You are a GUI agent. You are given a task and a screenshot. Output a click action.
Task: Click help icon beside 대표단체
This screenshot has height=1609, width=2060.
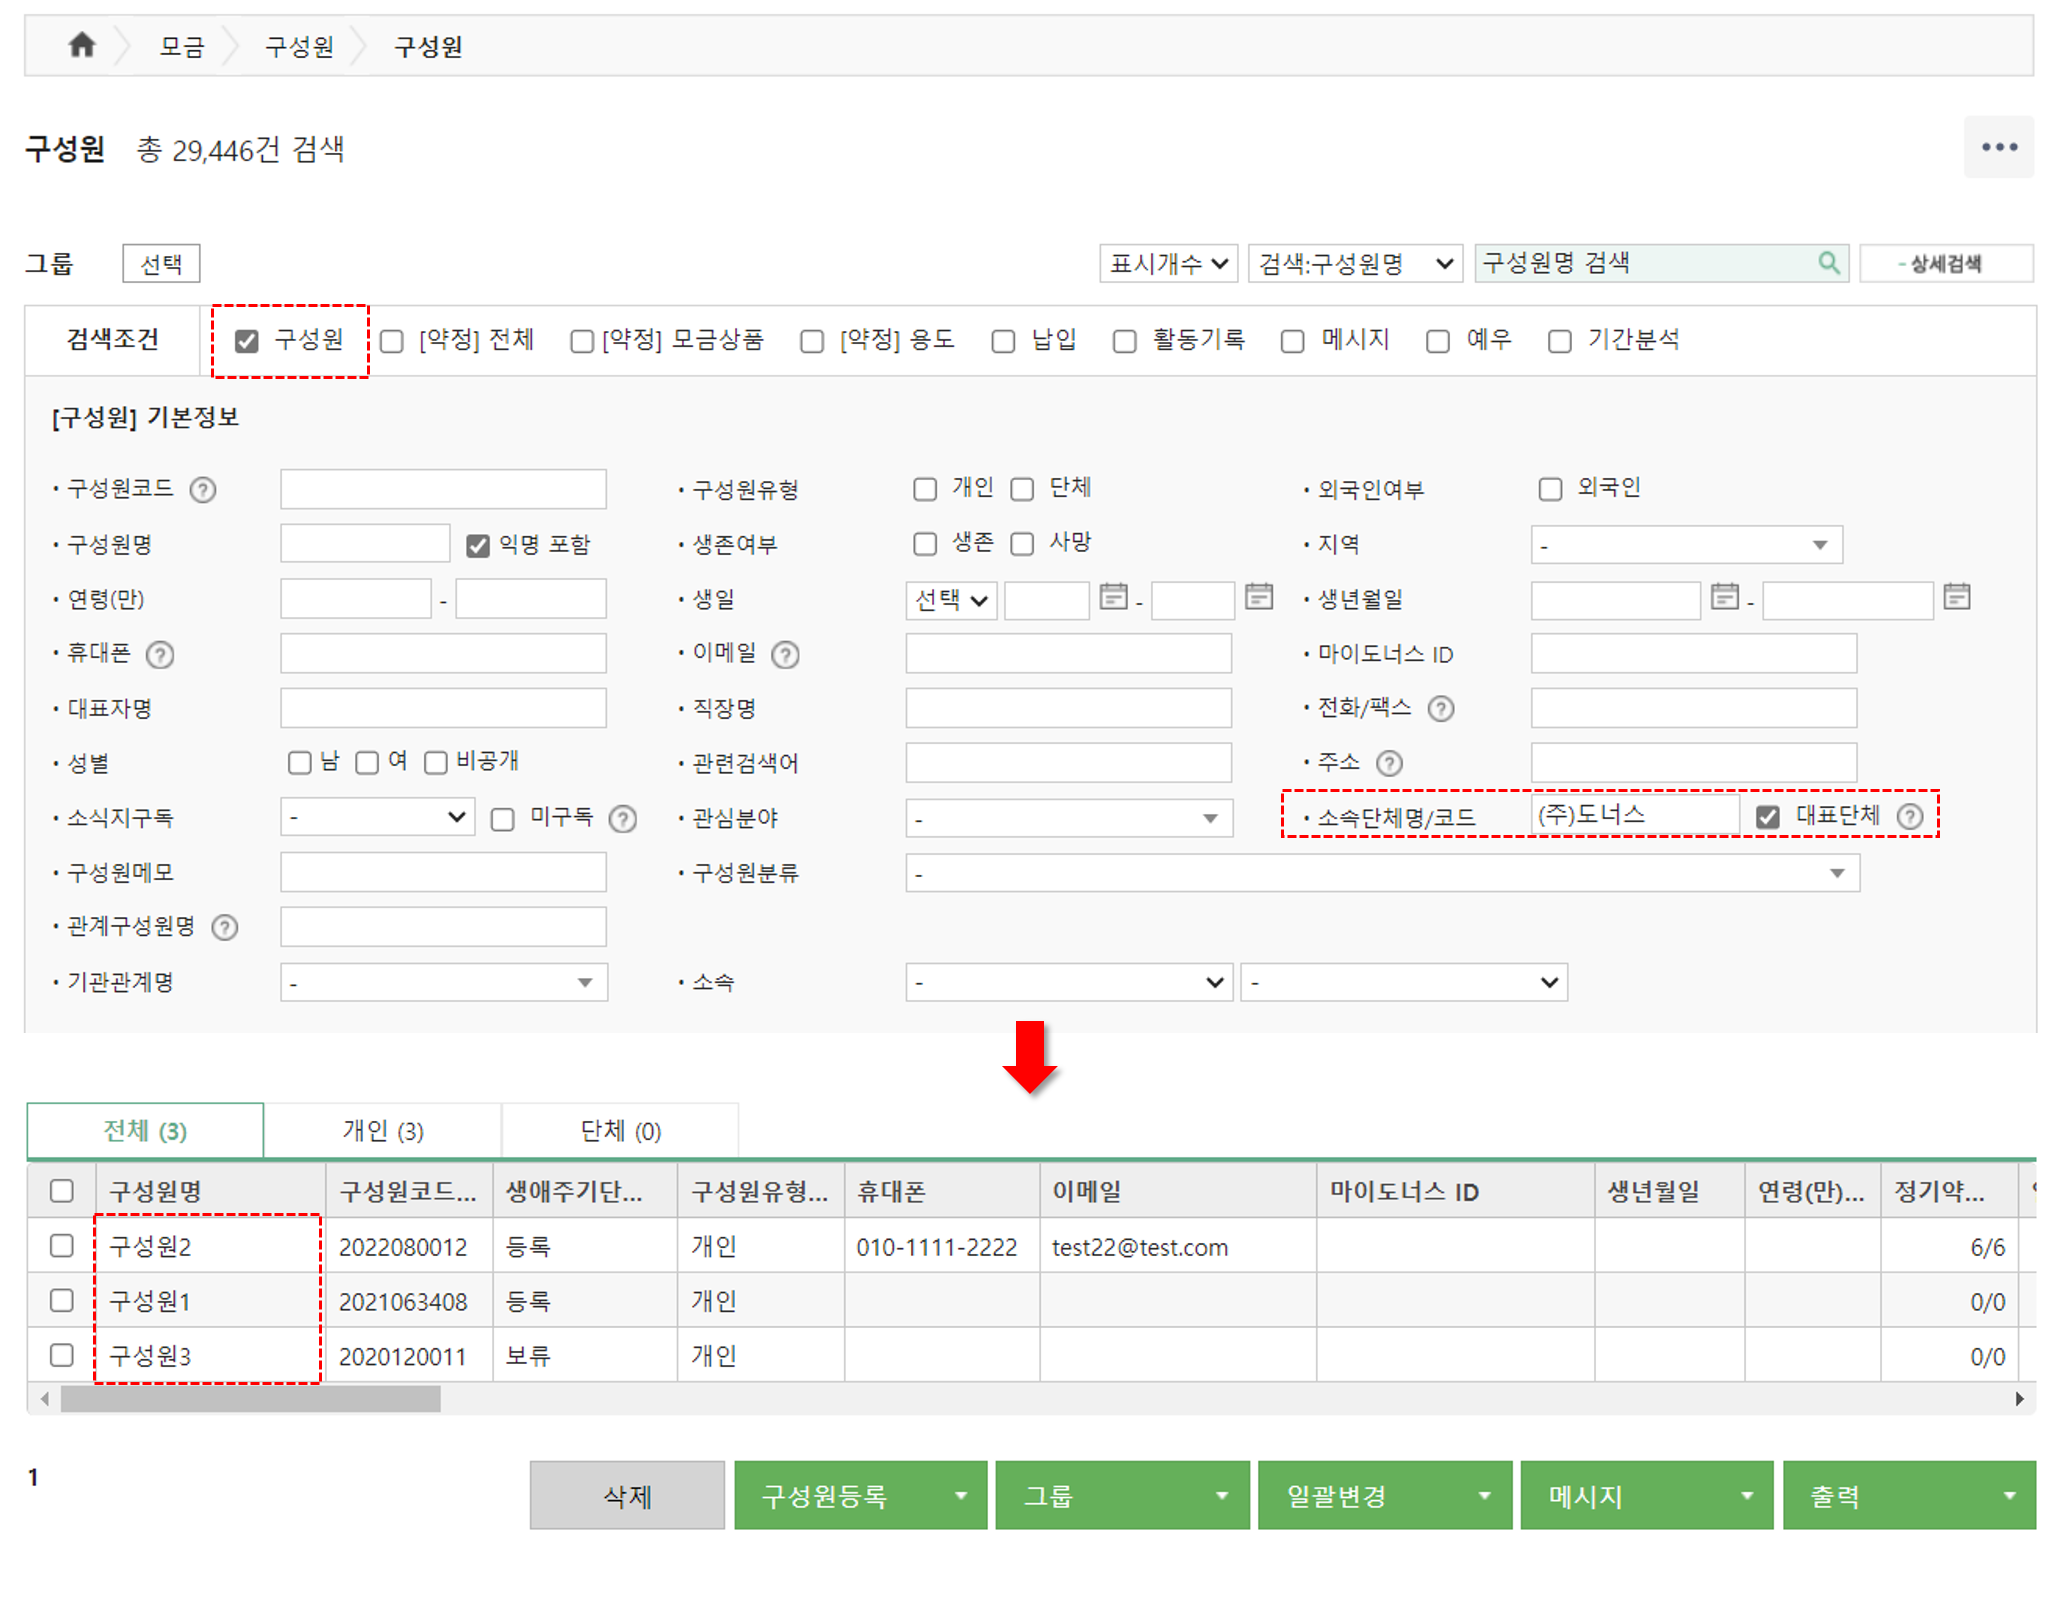point(1910,817)
